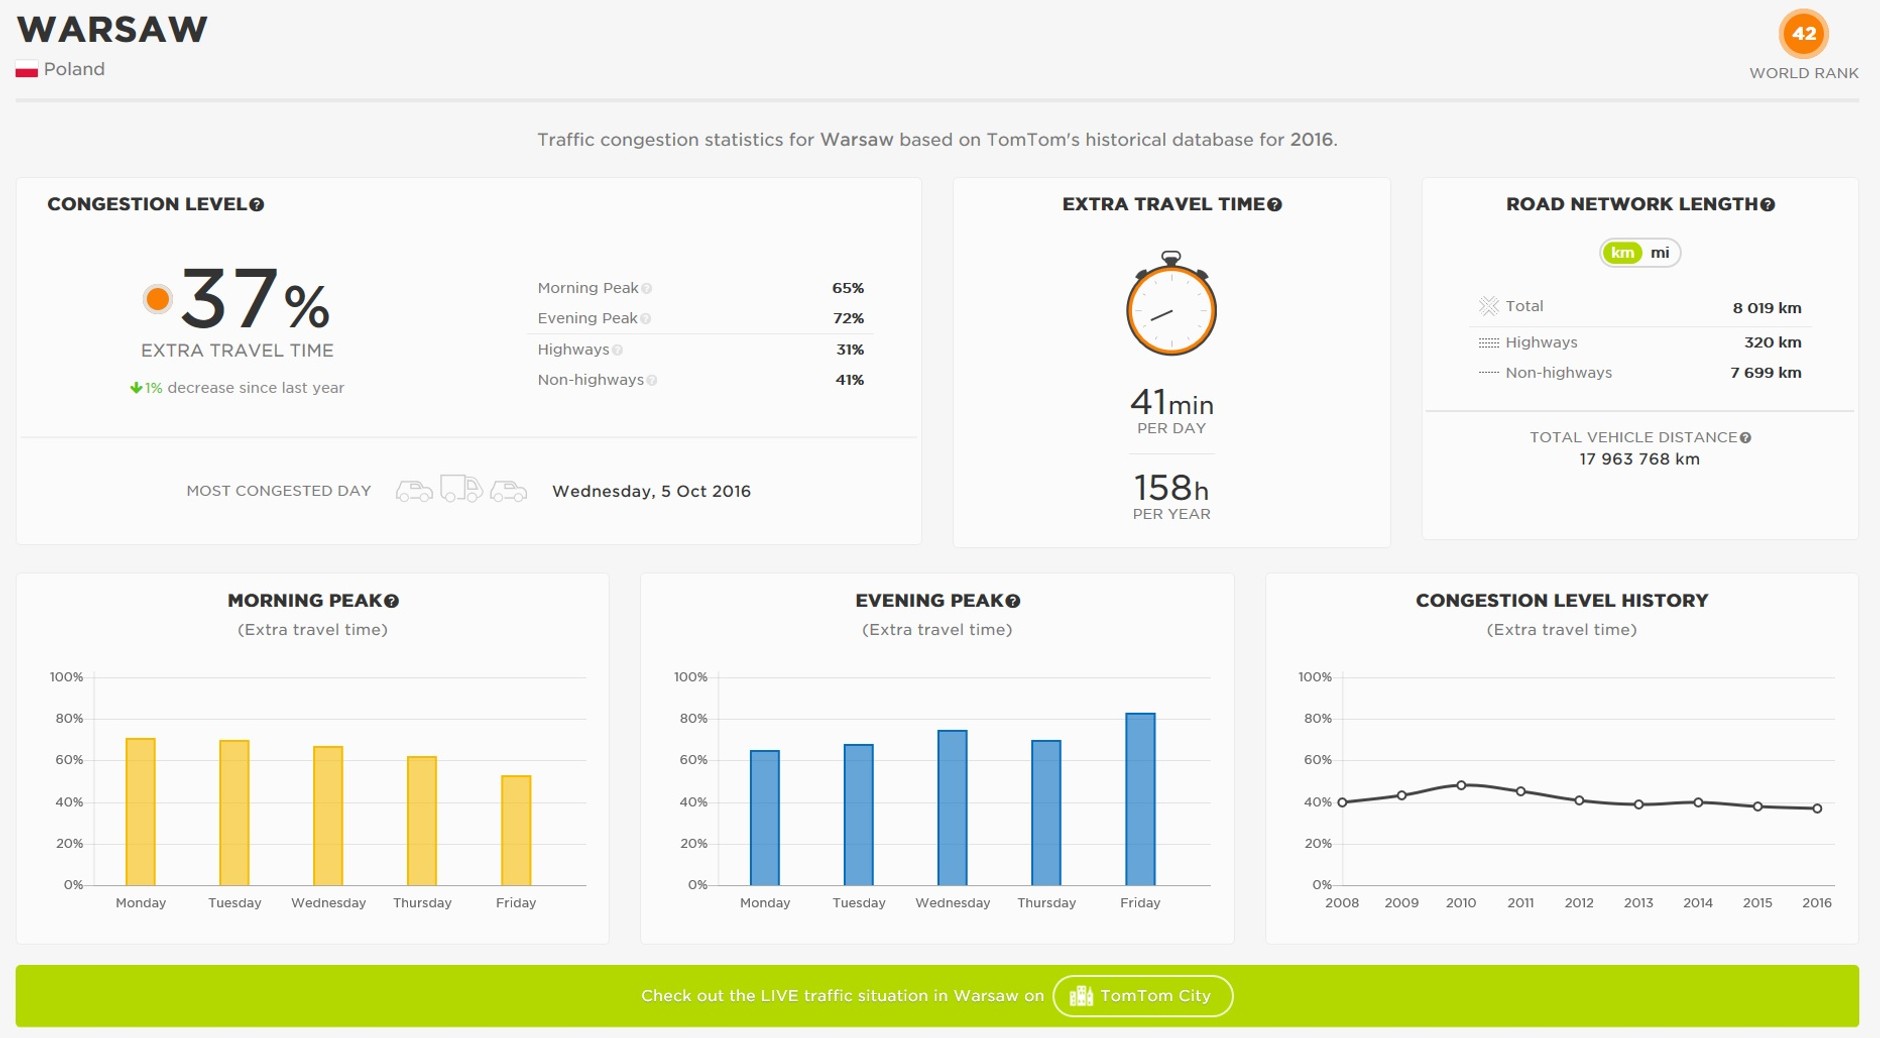Click the orange world rank 42 badge
Viewport: 1880px width, 1038px height.
tap(1803, 34)
